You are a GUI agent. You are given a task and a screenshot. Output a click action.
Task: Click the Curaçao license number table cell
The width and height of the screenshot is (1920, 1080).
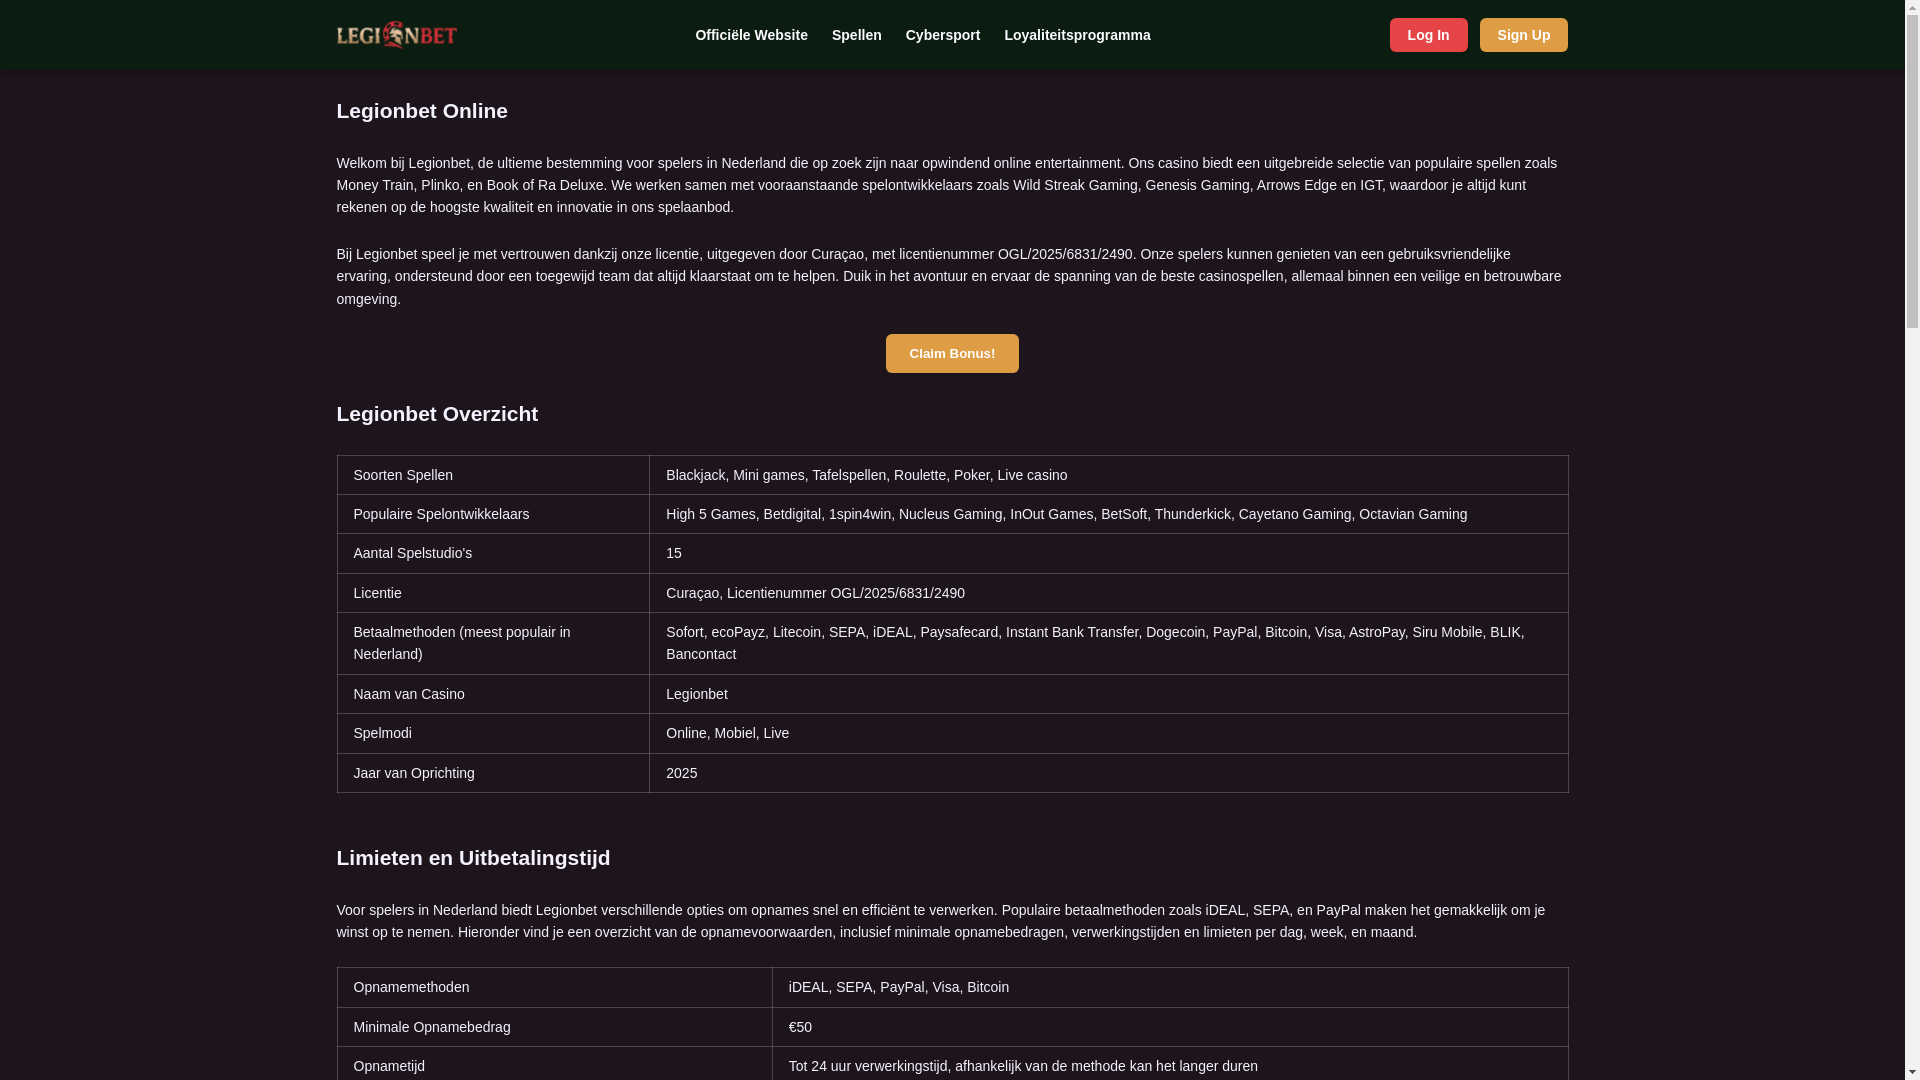pyautogui.click(x=1108, y=593)
